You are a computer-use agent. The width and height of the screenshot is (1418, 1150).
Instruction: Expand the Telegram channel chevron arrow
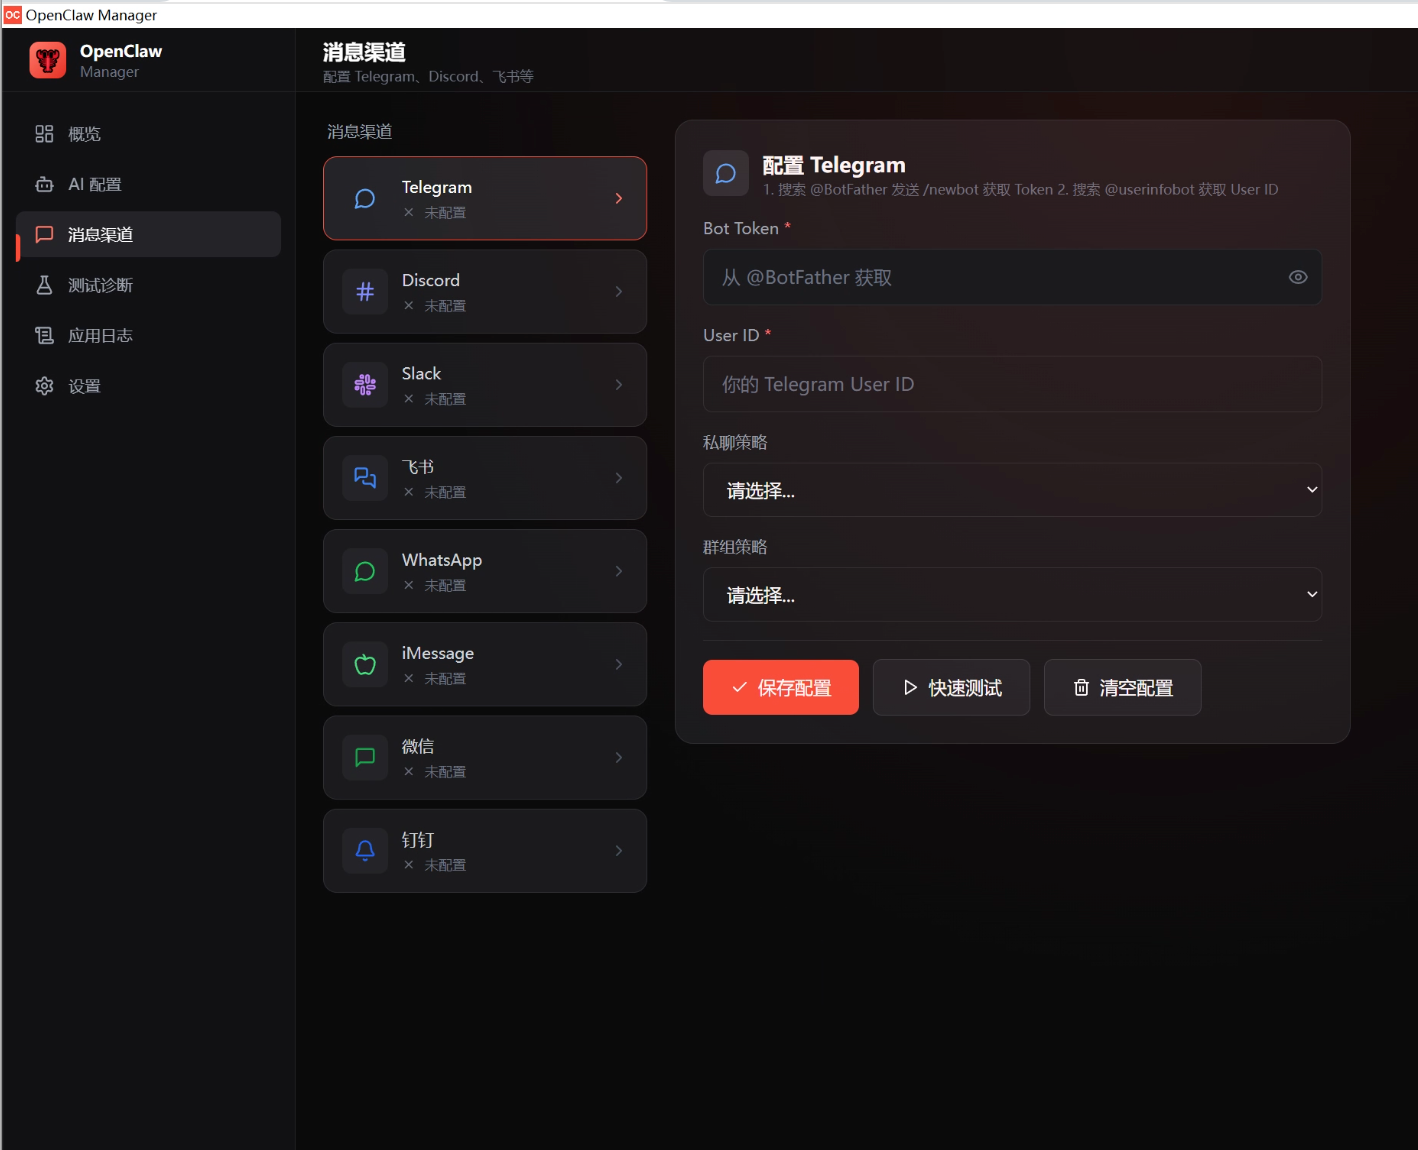pos(619,198)
